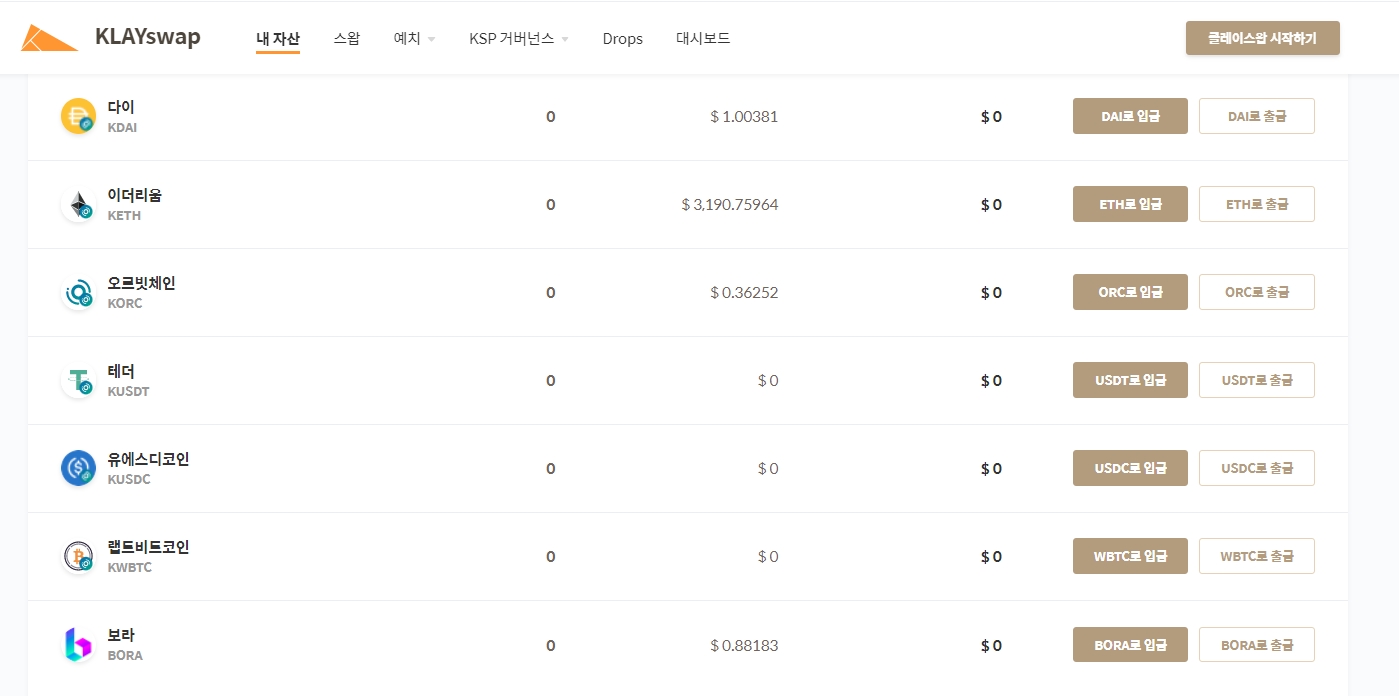Expand the KSP 거버넌스 dropdown menu
The height and width of the screenshot is (696, 1399).
click(x=518, y=39)
